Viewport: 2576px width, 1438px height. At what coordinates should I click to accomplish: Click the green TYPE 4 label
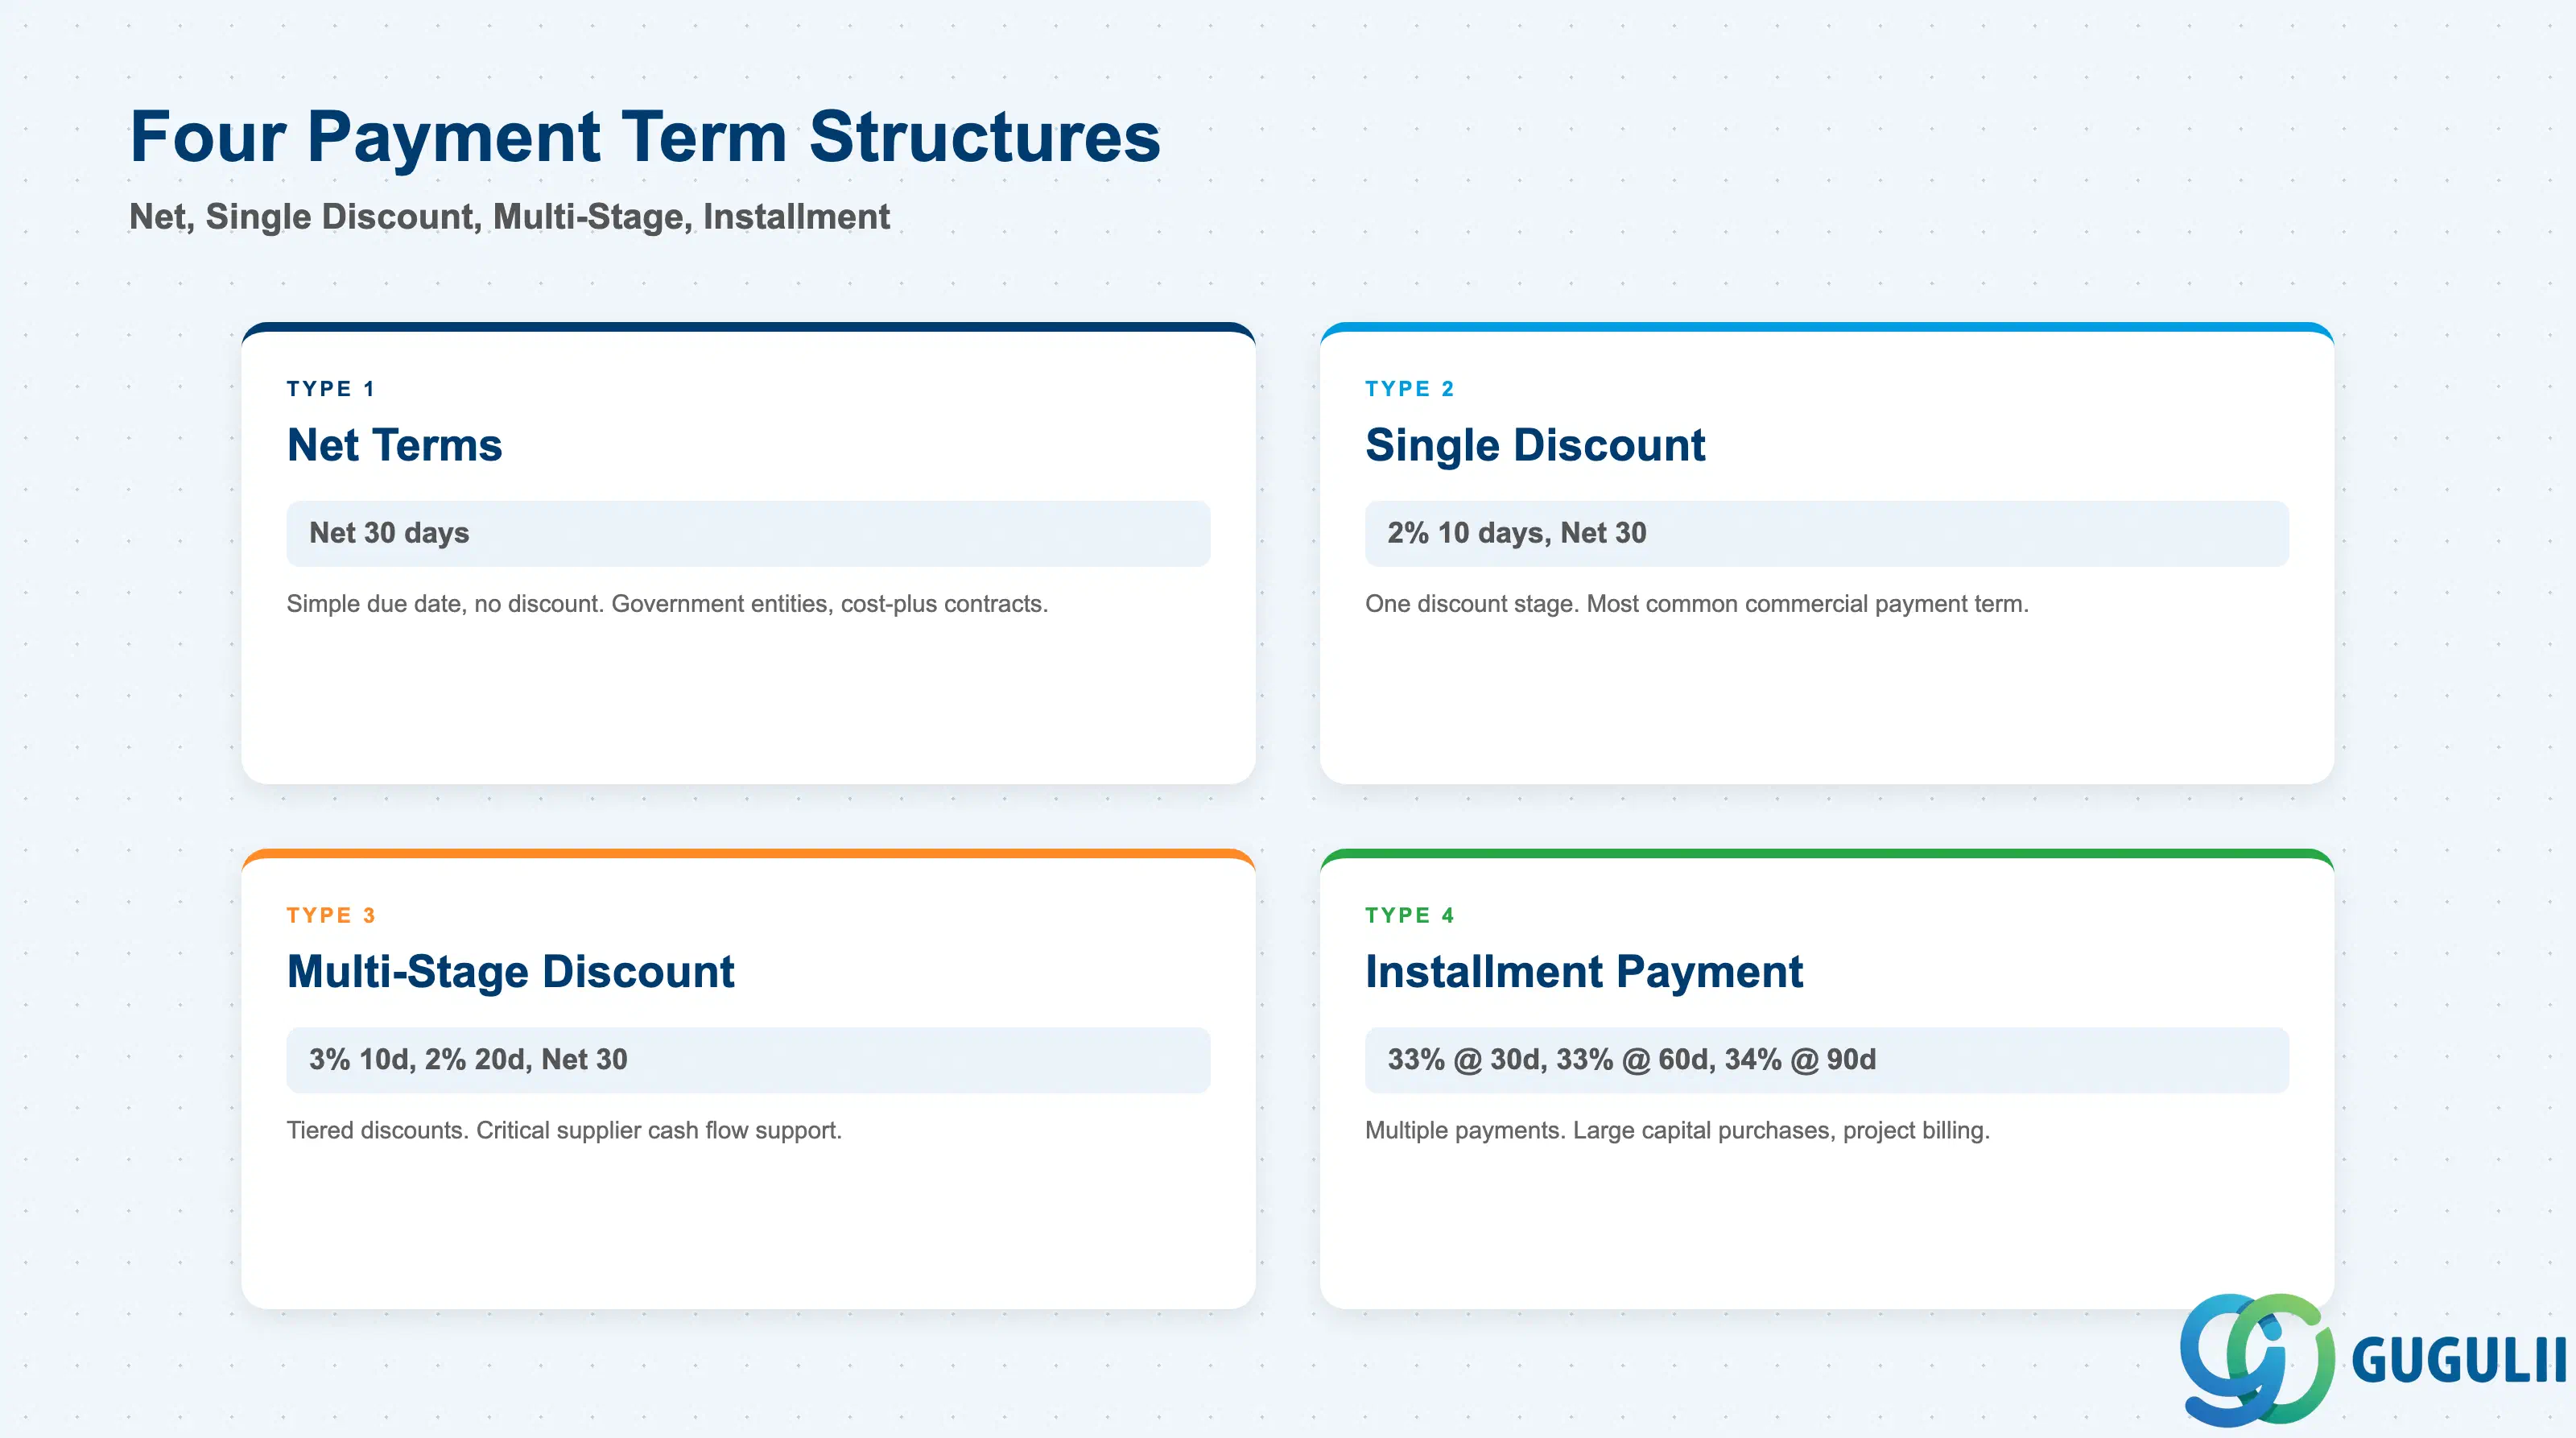(1410, 915)
